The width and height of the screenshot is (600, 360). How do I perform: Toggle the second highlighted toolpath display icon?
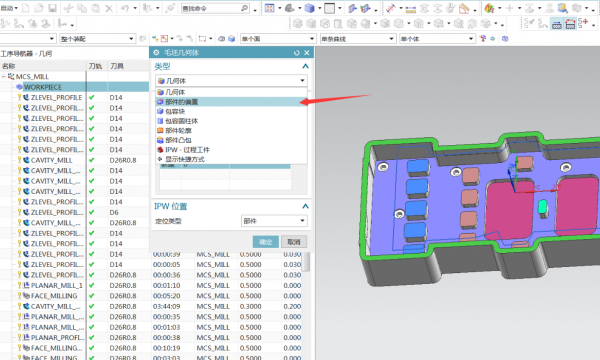tap(570, 24)
